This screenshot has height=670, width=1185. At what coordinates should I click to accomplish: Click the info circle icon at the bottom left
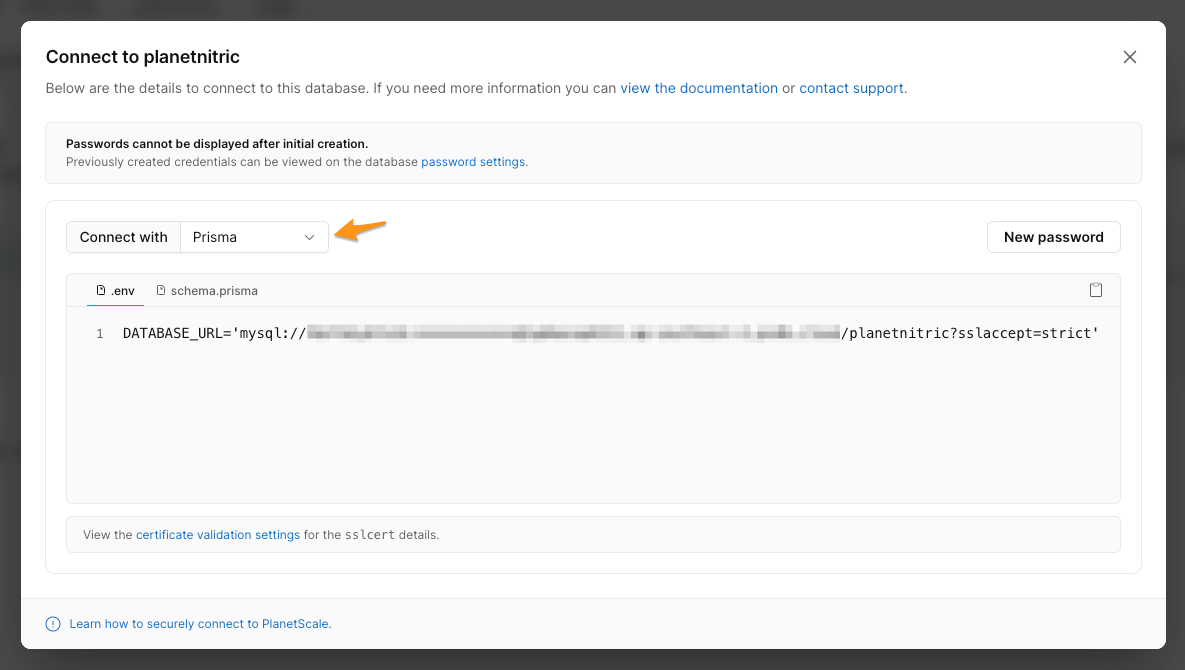[x=52, y=623]
